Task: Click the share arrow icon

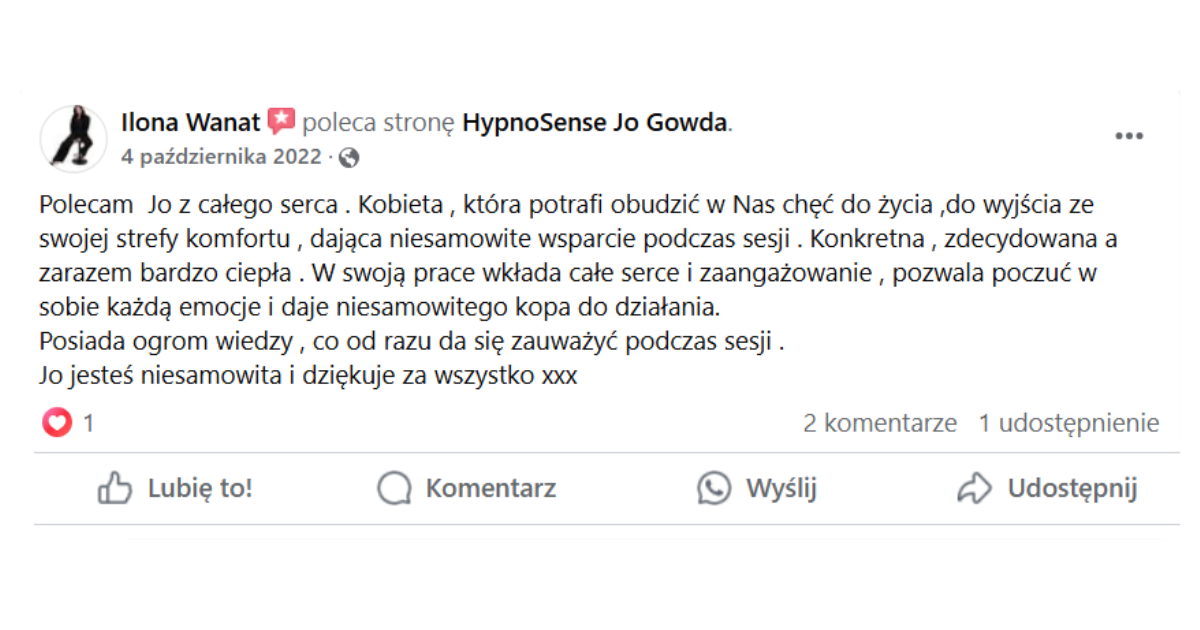Action: click(x=974, y=489)
